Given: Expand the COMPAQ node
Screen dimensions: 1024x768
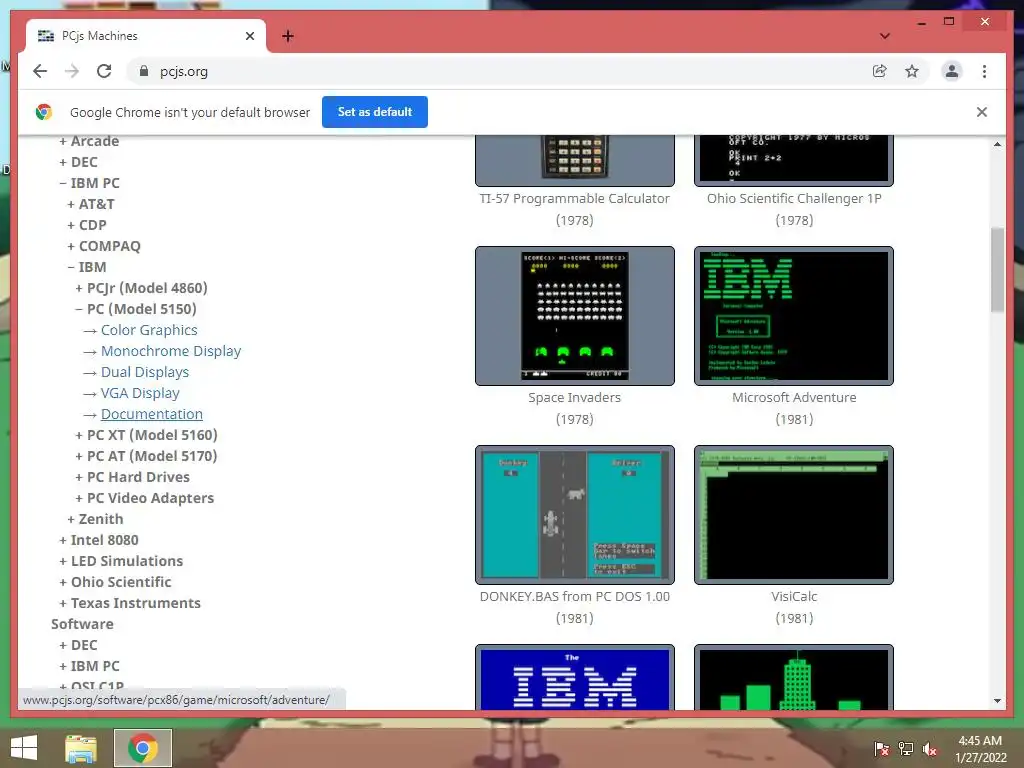Looking at the screenshot, I should click(104, 246).
